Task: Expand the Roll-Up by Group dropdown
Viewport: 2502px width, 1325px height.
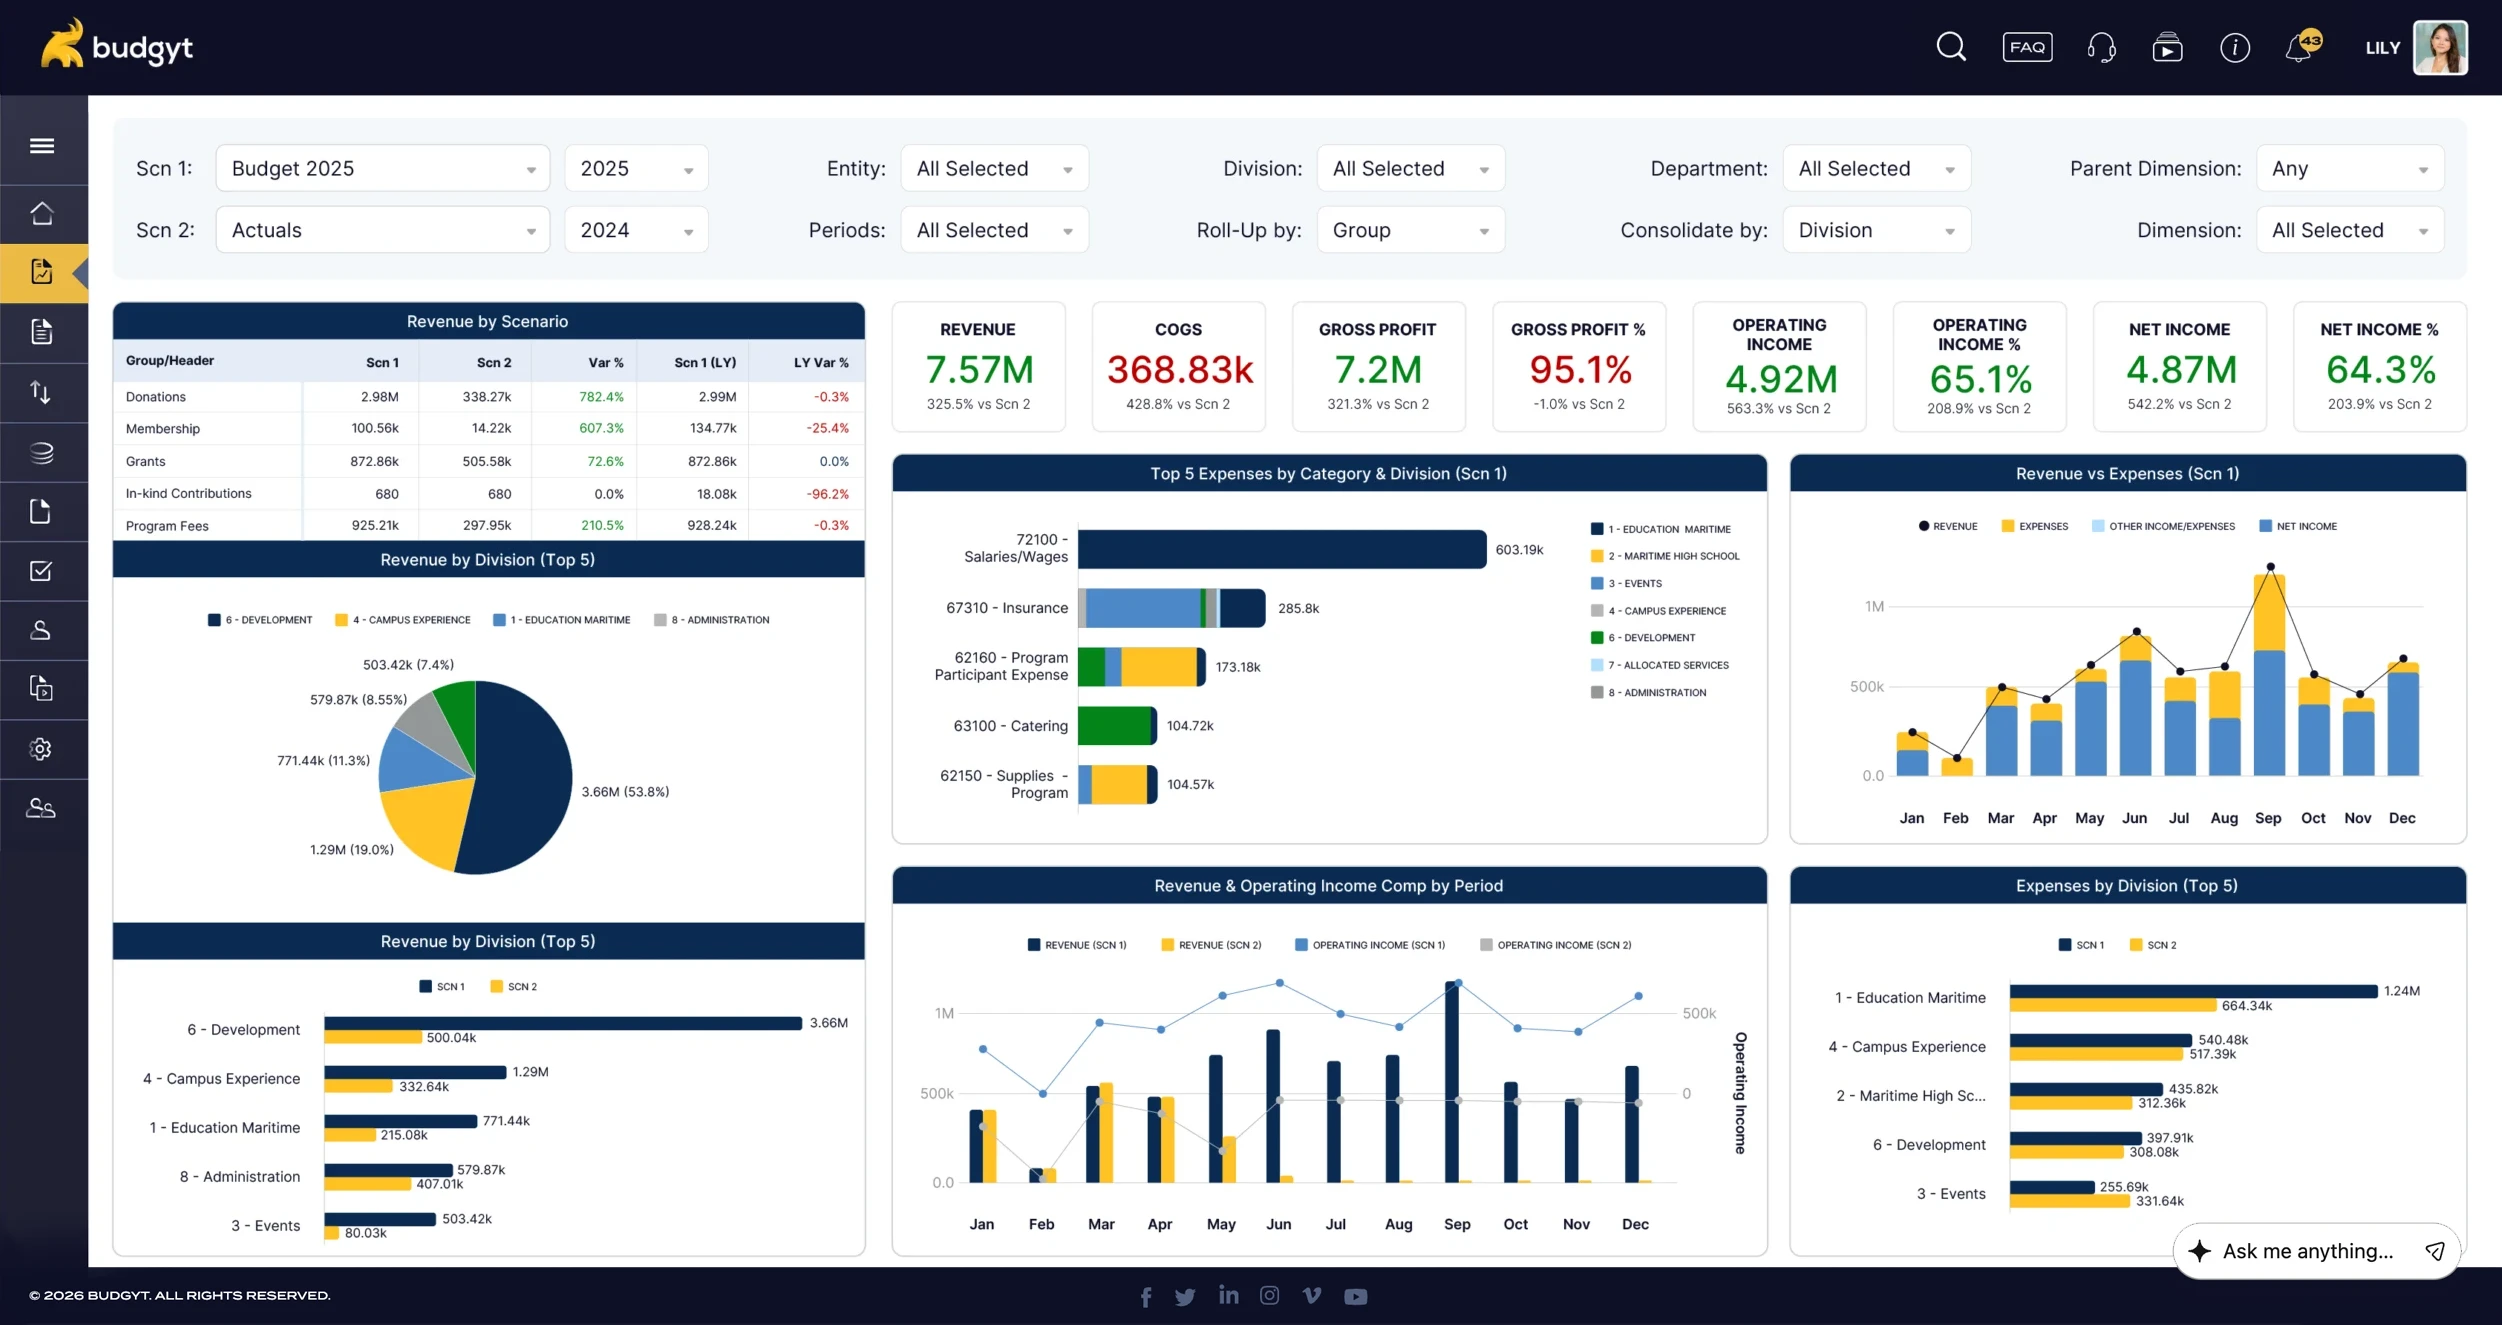Action: point(1409,231)
